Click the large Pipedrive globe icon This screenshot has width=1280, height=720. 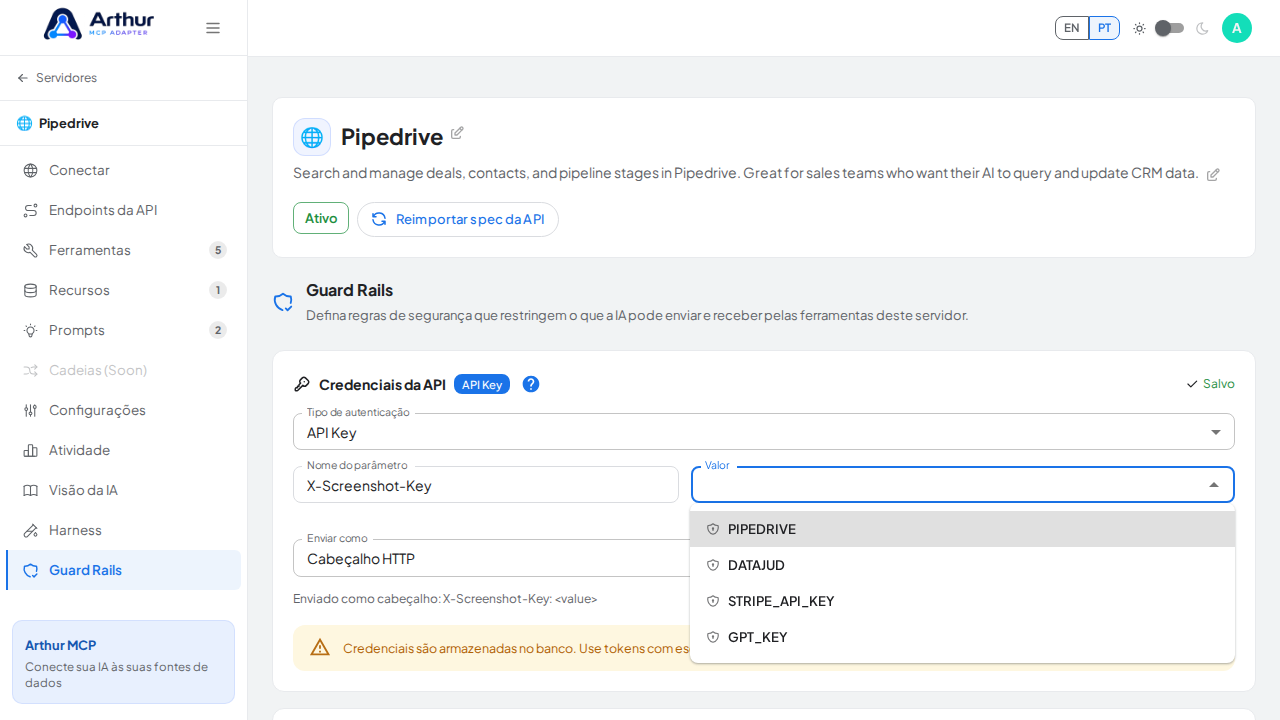click(312, 137)
